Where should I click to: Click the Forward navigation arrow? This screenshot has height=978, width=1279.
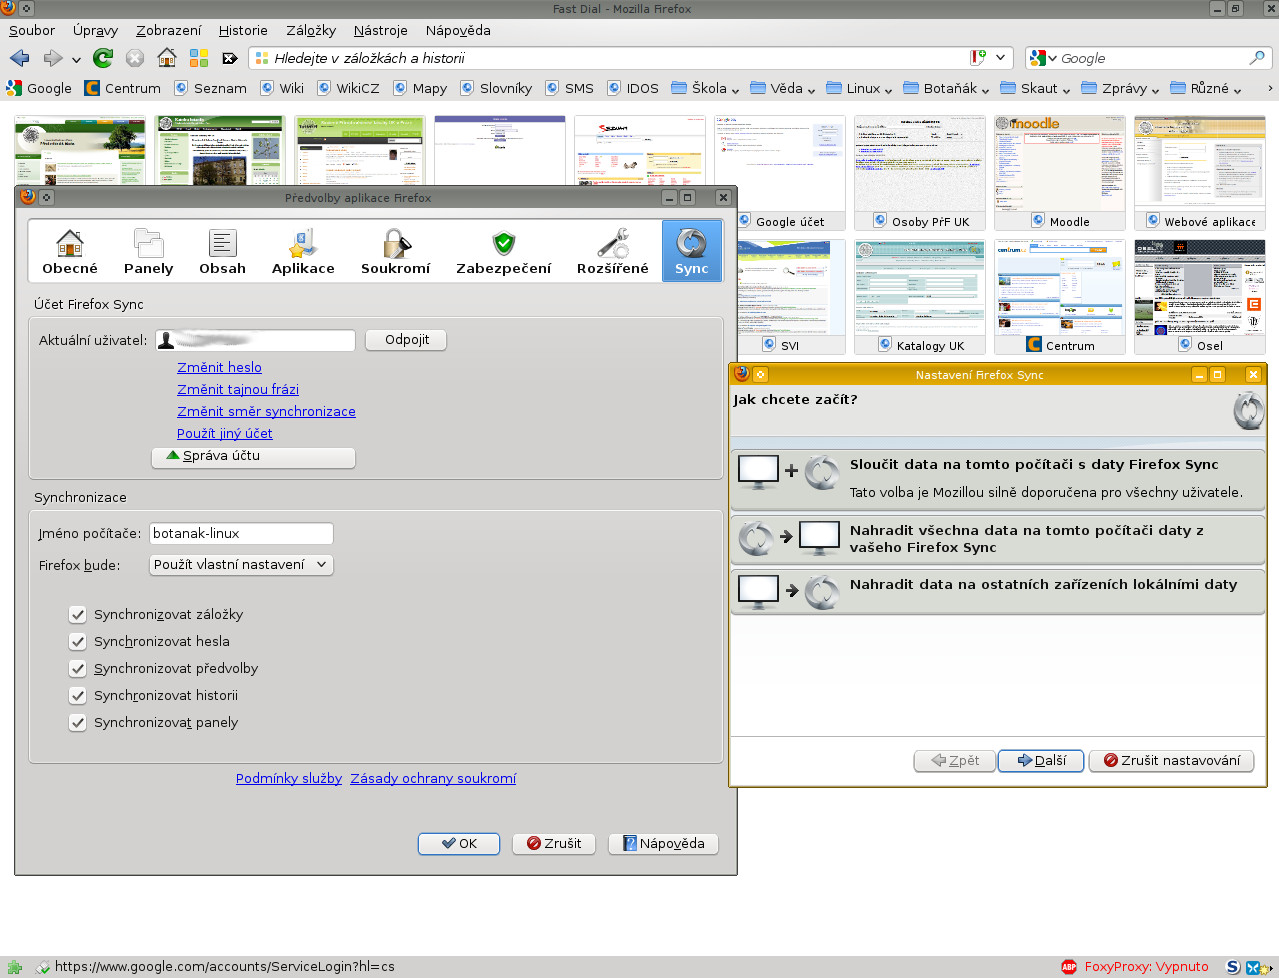pos(53,58)
